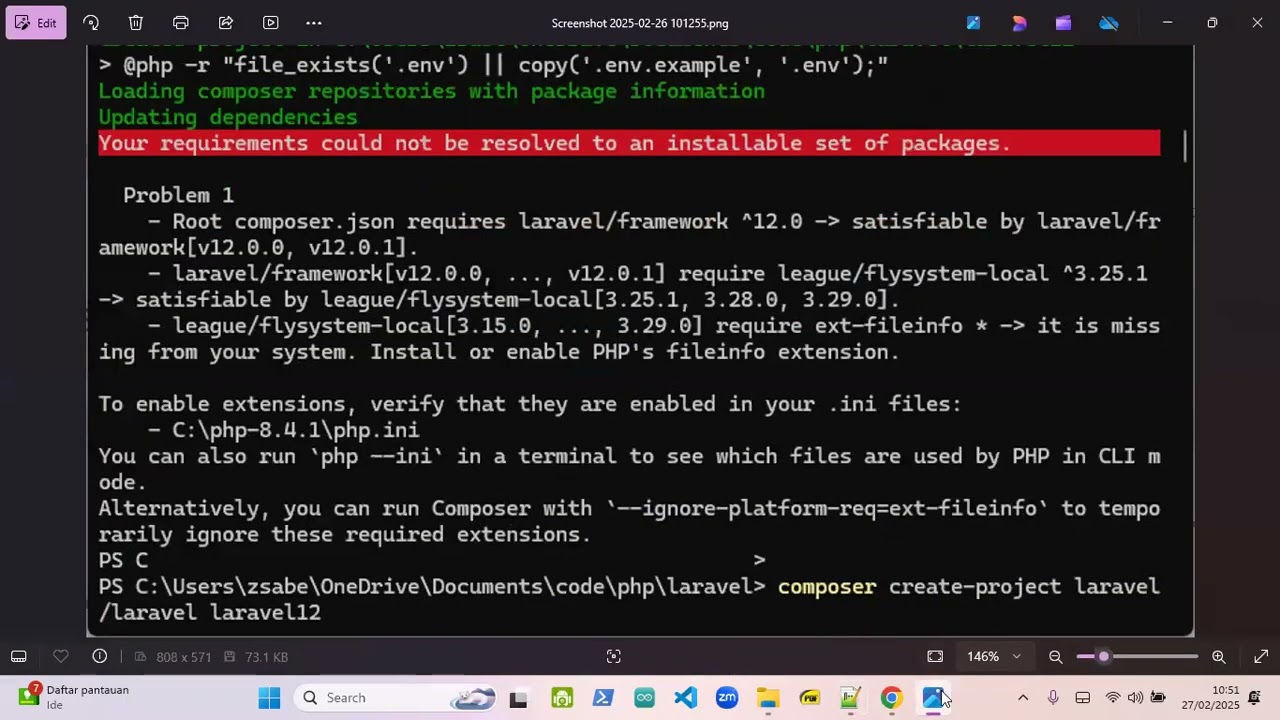The width and height of the screenshot is (1280, 720).
Task: Open Notepad++ taskbar icon
Action: [x=850, y=698]
